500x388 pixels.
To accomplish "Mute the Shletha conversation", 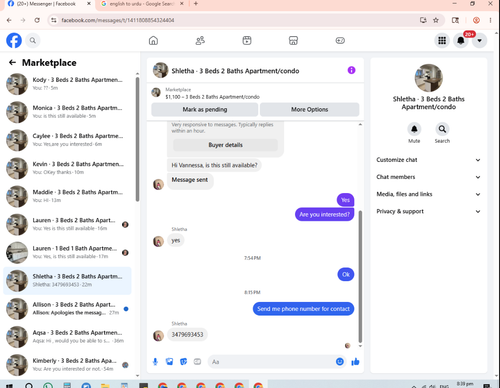I will pos(414,129).
